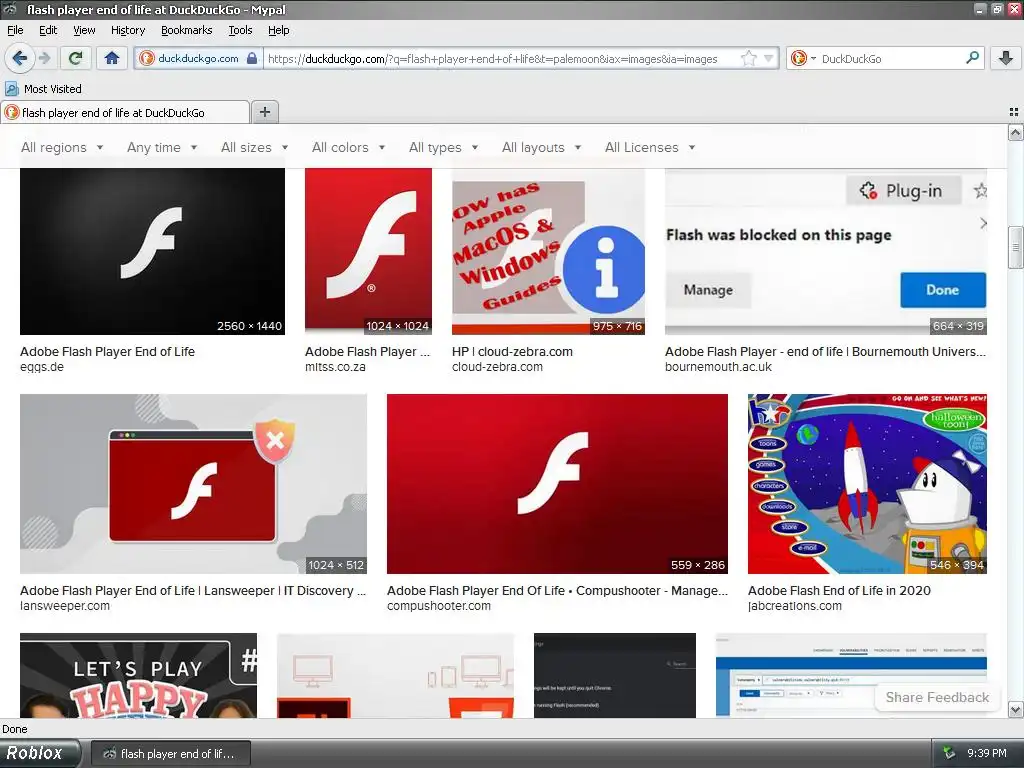Click the vertical scrollbar thumb
Viewport: 1024px width, 768px height.
click(x=1016, y=247)
